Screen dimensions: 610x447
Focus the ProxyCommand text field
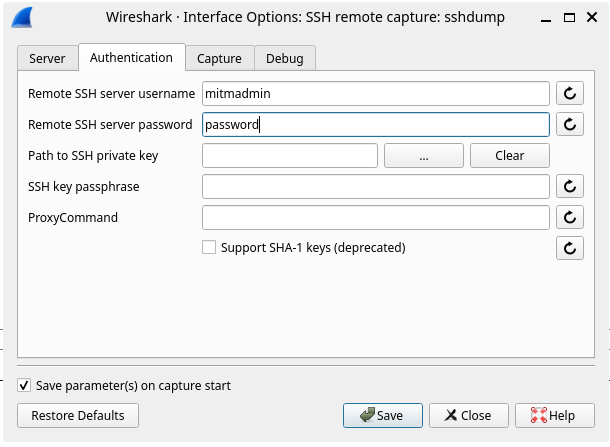click(375, 217)
